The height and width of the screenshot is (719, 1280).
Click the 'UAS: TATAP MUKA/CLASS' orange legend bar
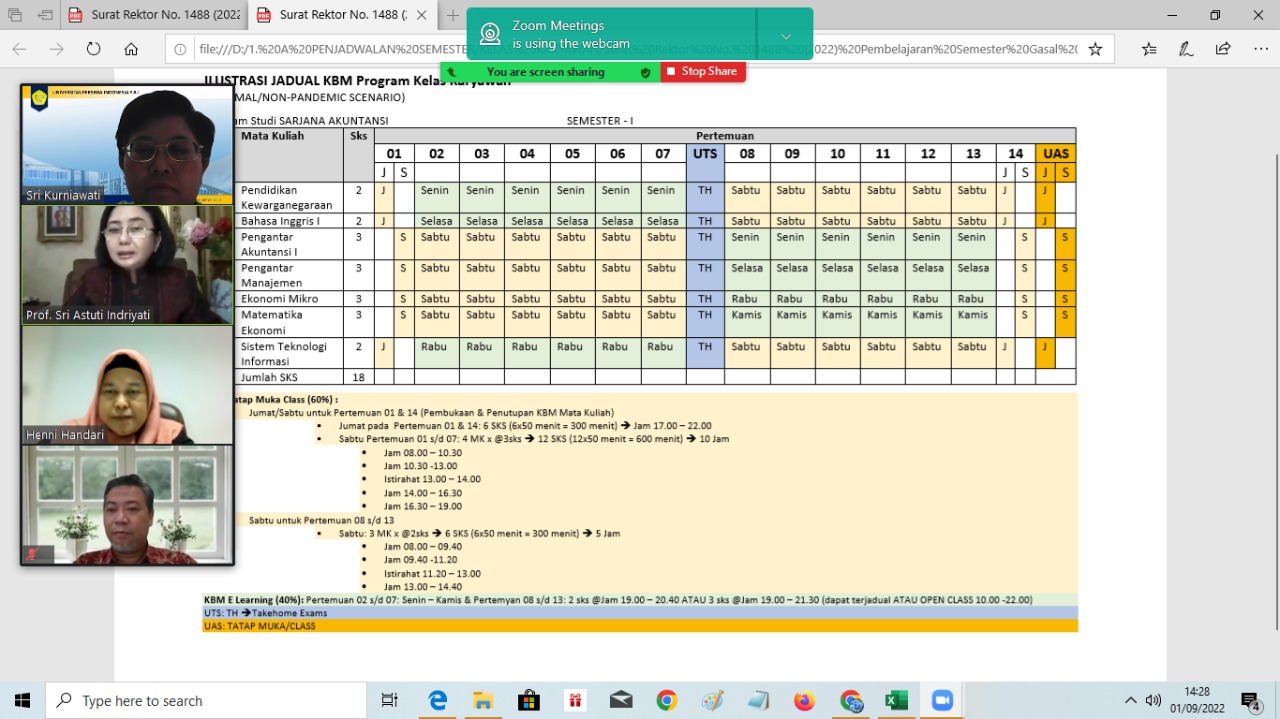pyautogui.click(x=640, y=626)
